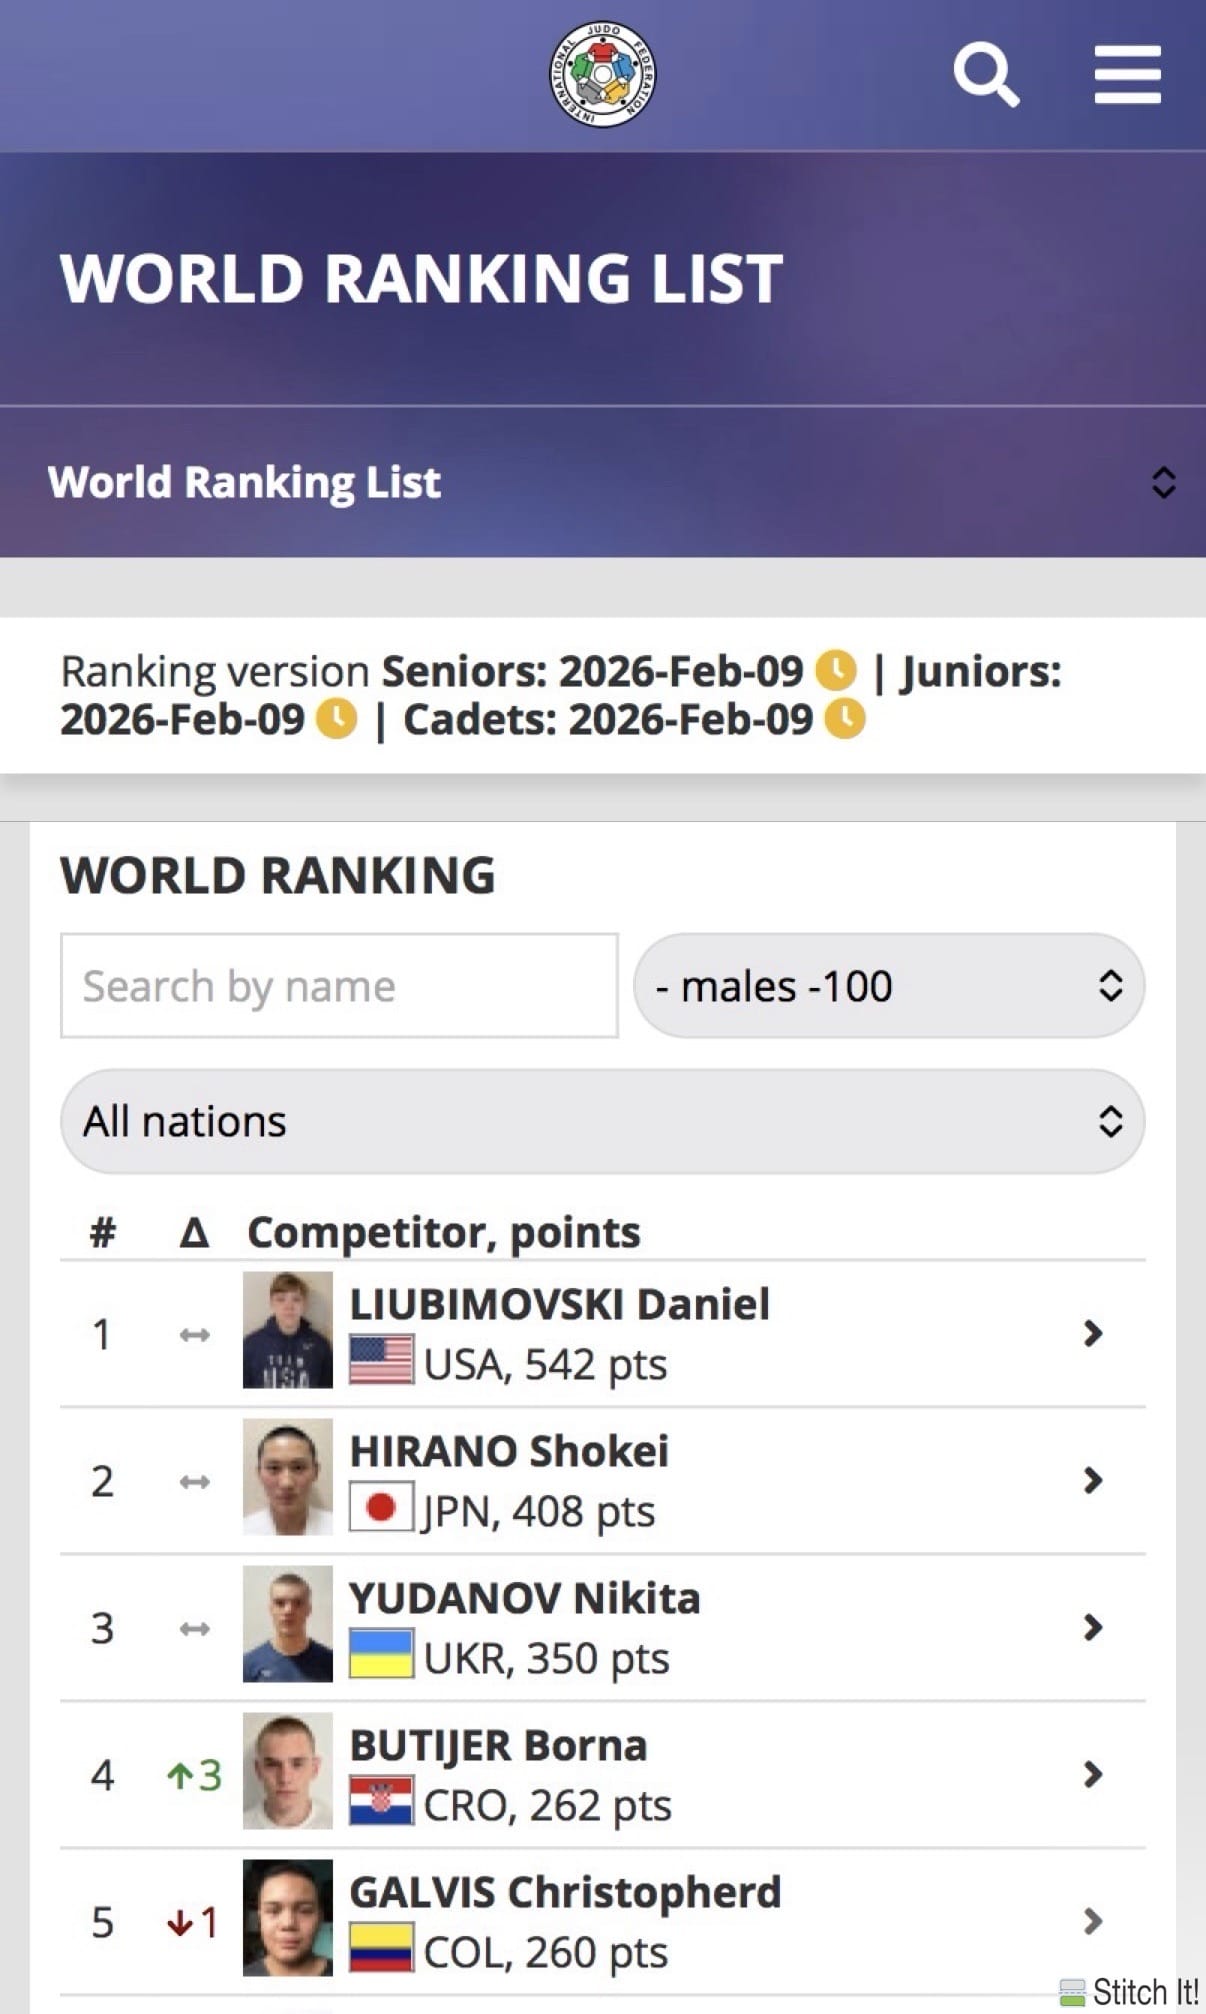Open GALVIS Christopherd row chevron
This screenshot has width=1206, height=2014.
pos(1092,1921)
